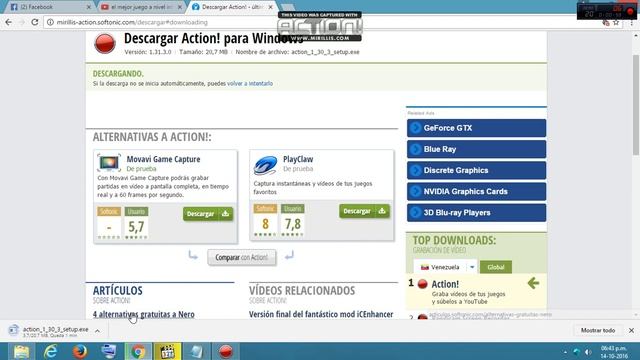Open the video clapperboard app in taskbar

tap(167, 351)
